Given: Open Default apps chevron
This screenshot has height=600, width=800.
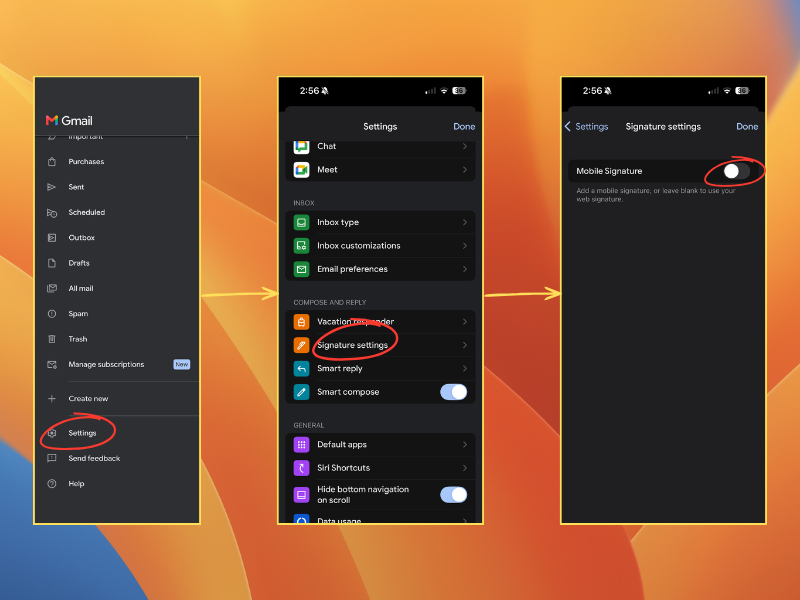Looking at the screenshot, I should click(x=465, y=445).
